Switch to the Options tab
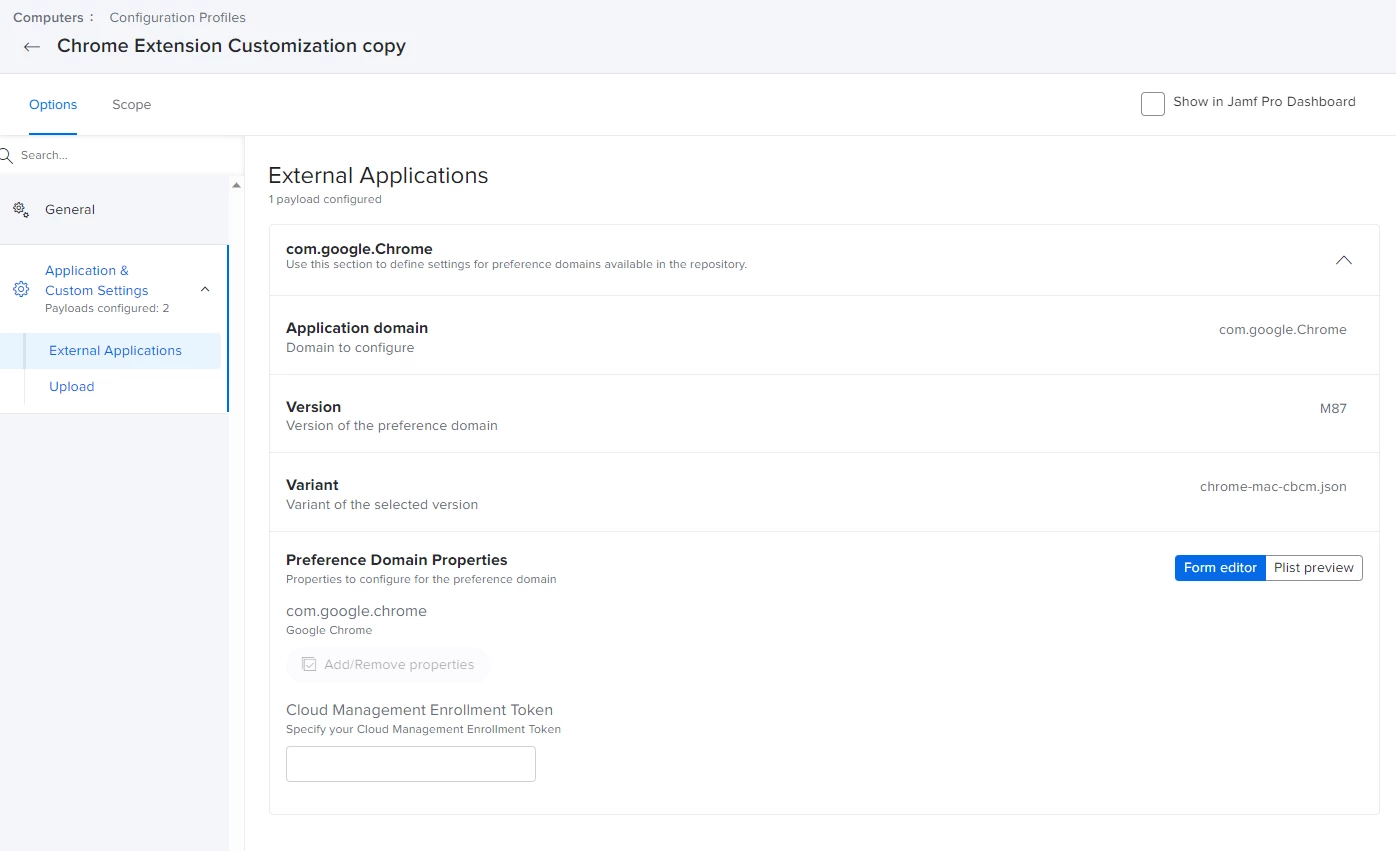The width and height of the screenshot is (1396, 851). pyautogui.click(x=53, y=104)
